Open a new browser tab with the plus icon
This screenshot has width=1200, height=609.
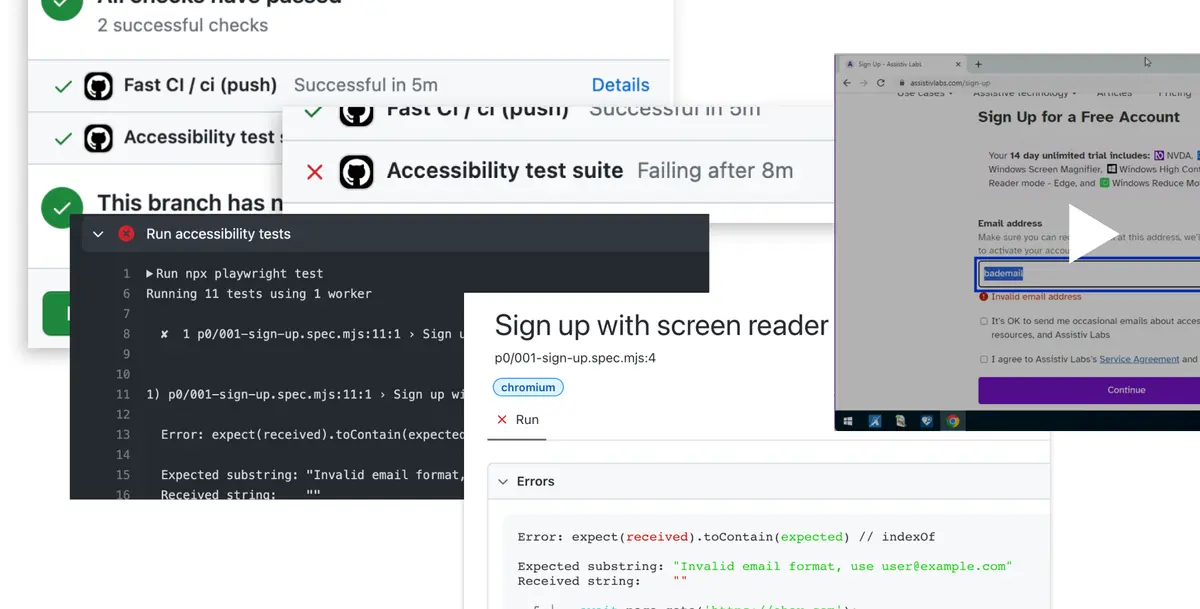coord(978,64)
